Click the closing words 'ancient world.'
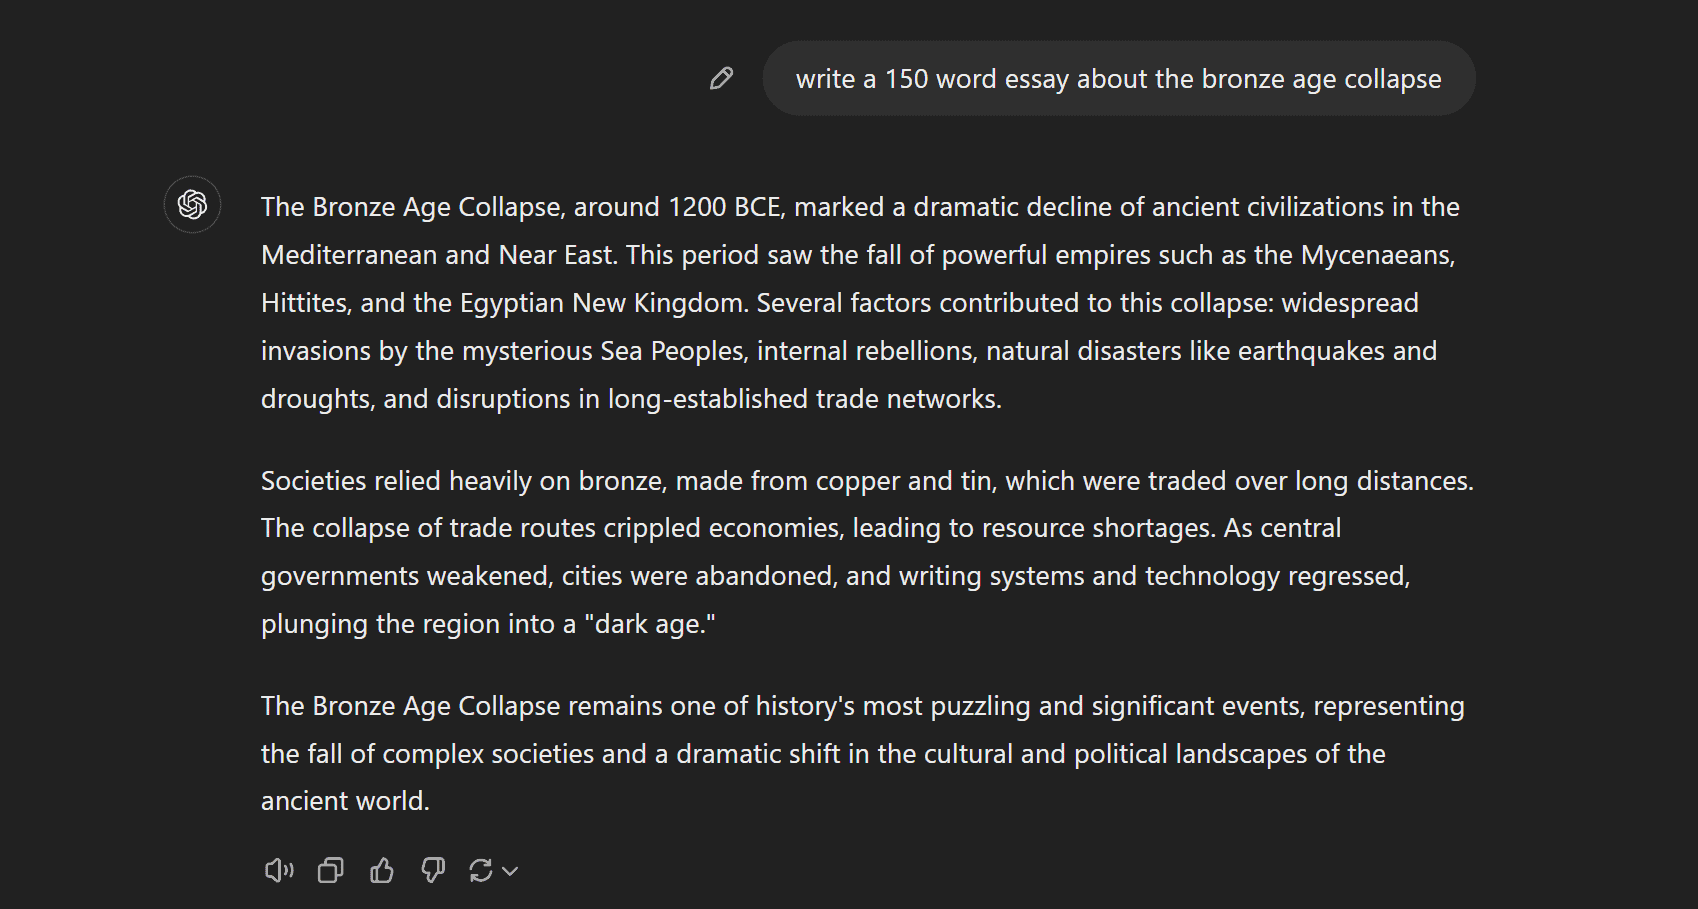Image resolution: width=1698 pixels, height=909 pixels. pyautogui.click(x=345, y=801)
